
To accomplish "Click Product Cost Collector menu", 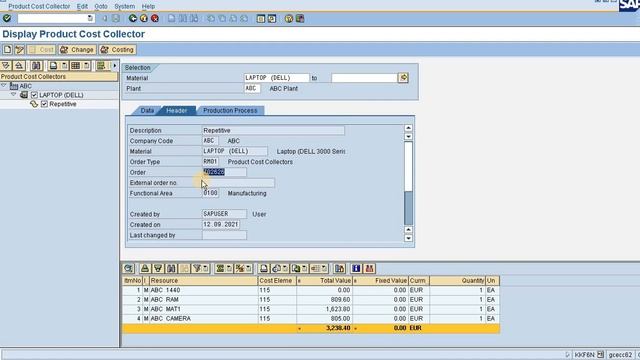I will pyautogui.click(x=39, y=7).
